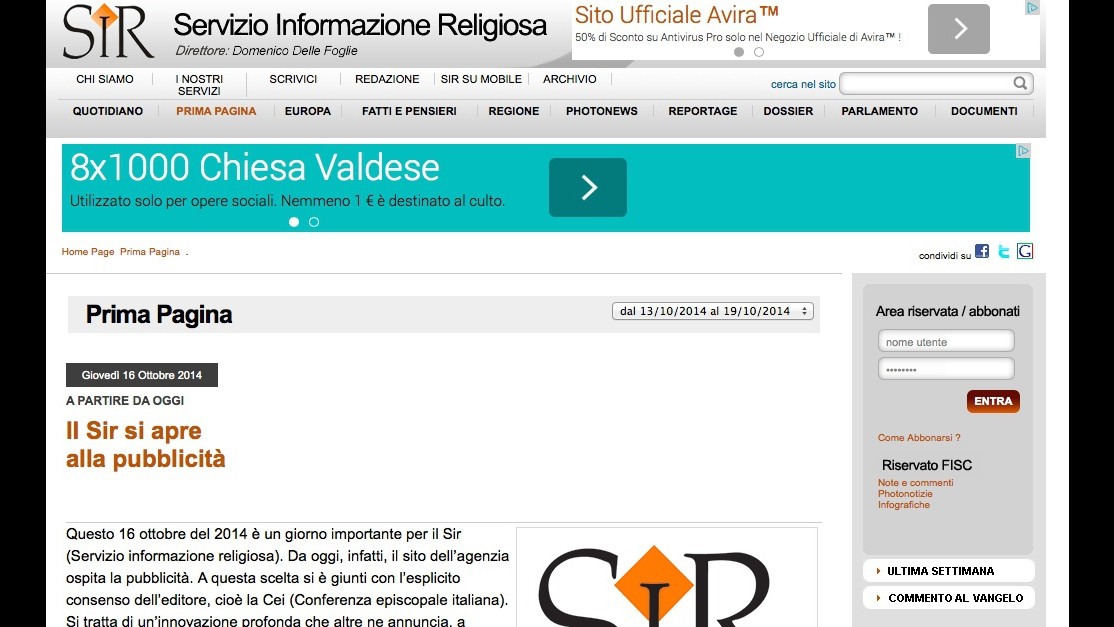This screenshot has height=627, width=1114.
Task: Focus the nome utente field
Action: click(946, 342)
